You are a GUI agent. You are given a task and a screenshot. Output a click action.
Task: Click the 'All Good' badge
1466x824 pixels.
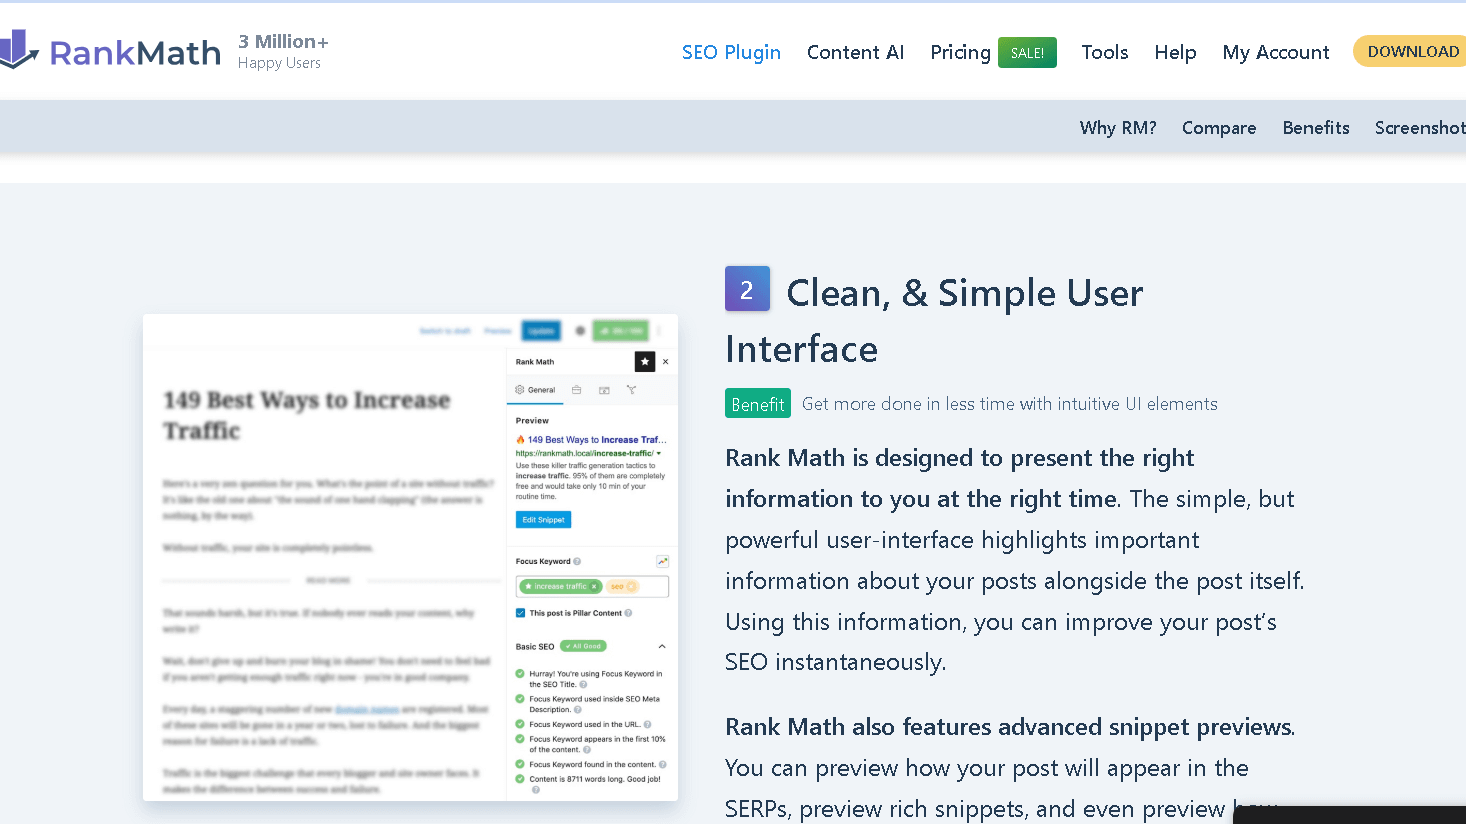coord(583,646)
